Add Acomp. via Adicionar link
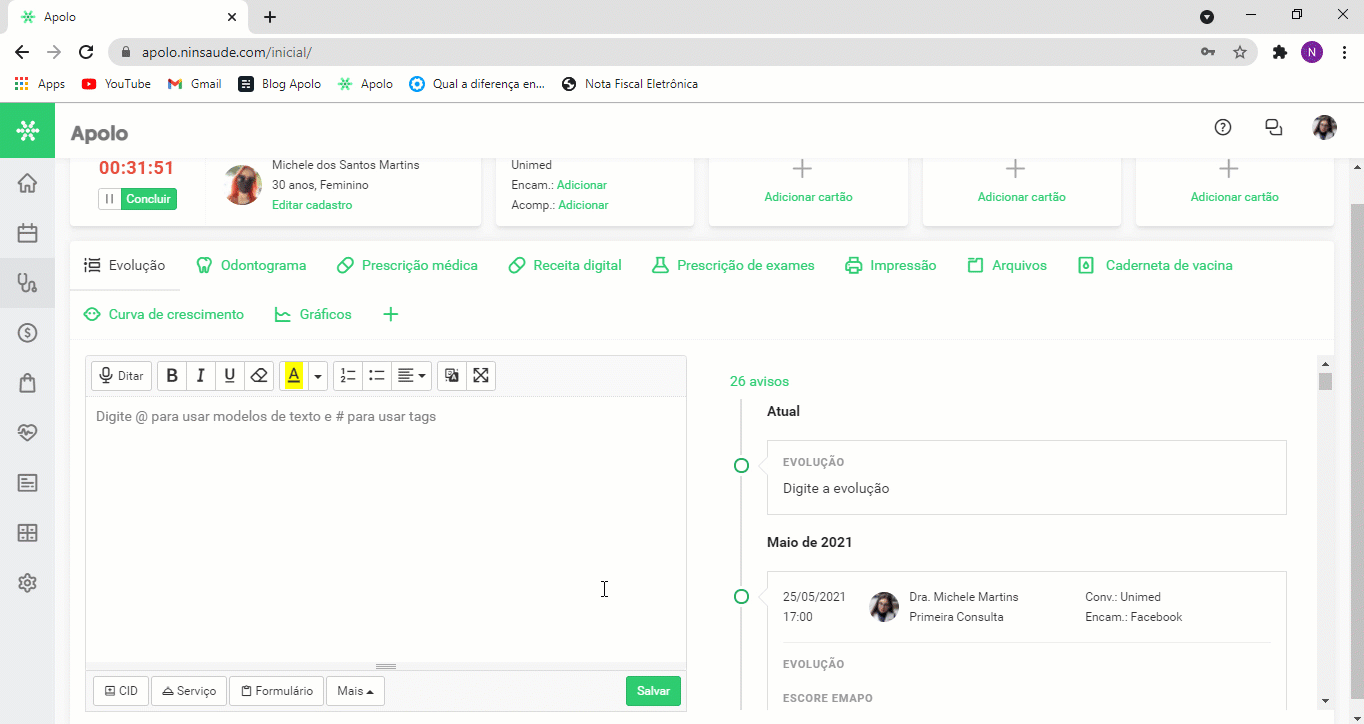1364x724 pixels. (583, 205)
